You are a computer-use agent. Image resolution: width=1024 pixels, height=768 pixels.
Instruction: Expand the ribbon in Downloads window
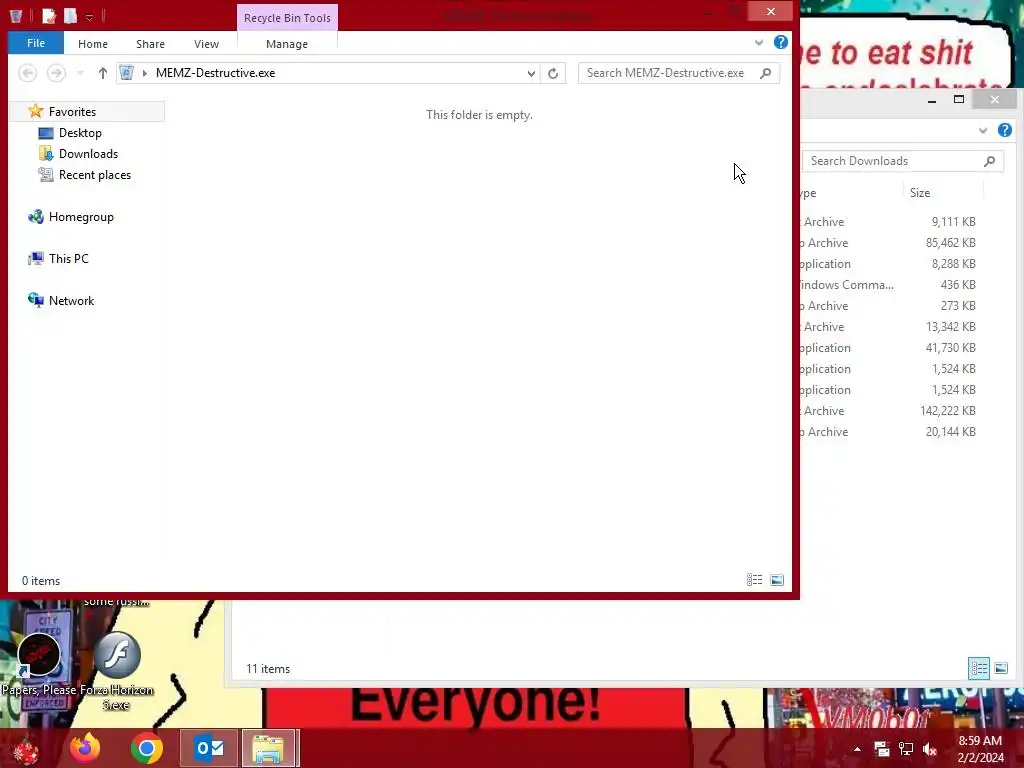[x=983, y=131]
